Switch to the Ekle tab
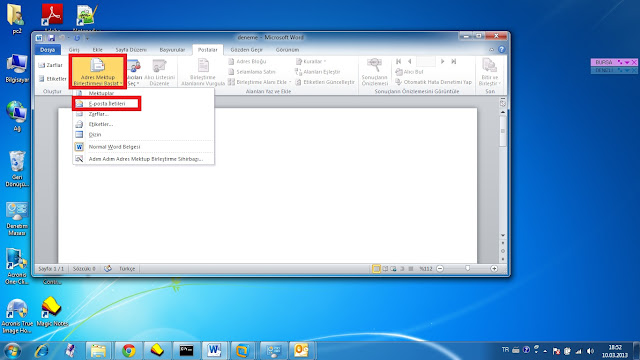The height and width of the screenshot is (360, 640). 97,50
